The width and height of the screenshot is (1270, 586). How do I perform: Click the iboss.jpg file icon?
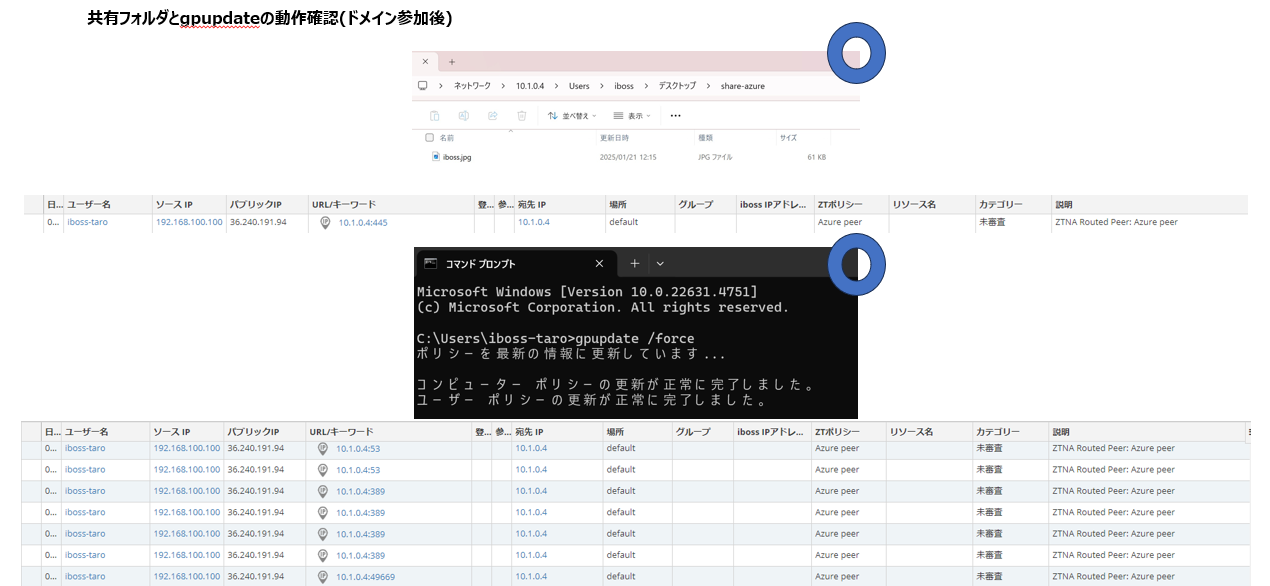click(436, 157)
